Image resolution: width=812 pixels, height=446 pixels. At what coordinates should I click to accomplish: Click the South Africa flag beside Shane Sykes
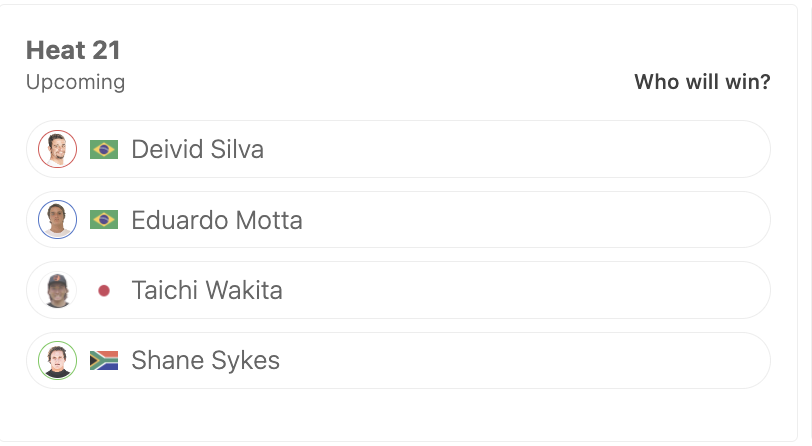pyautogui.click(x=104, y=361)
